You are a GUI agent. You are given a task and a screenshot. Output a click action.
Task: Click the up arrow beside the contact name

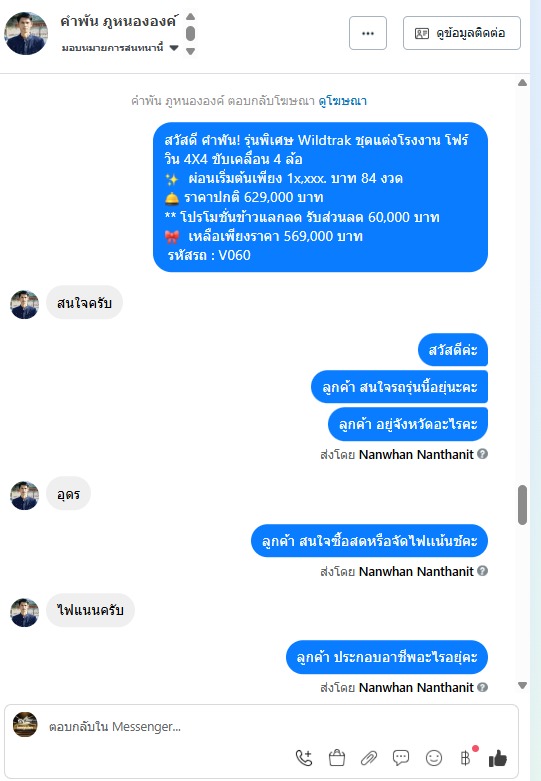coord(190,16)
